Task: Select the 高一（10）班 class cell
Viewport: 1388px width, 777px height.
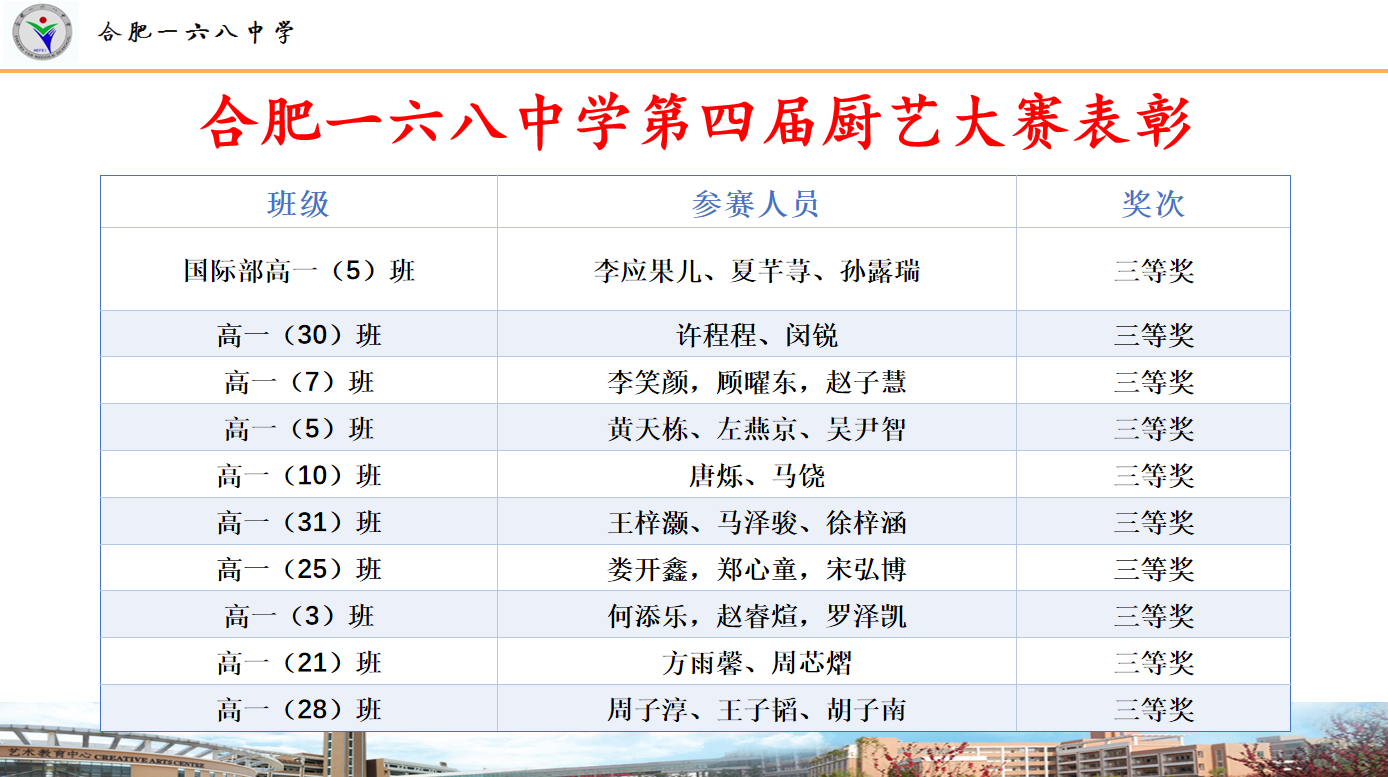Action: (298, 476)
